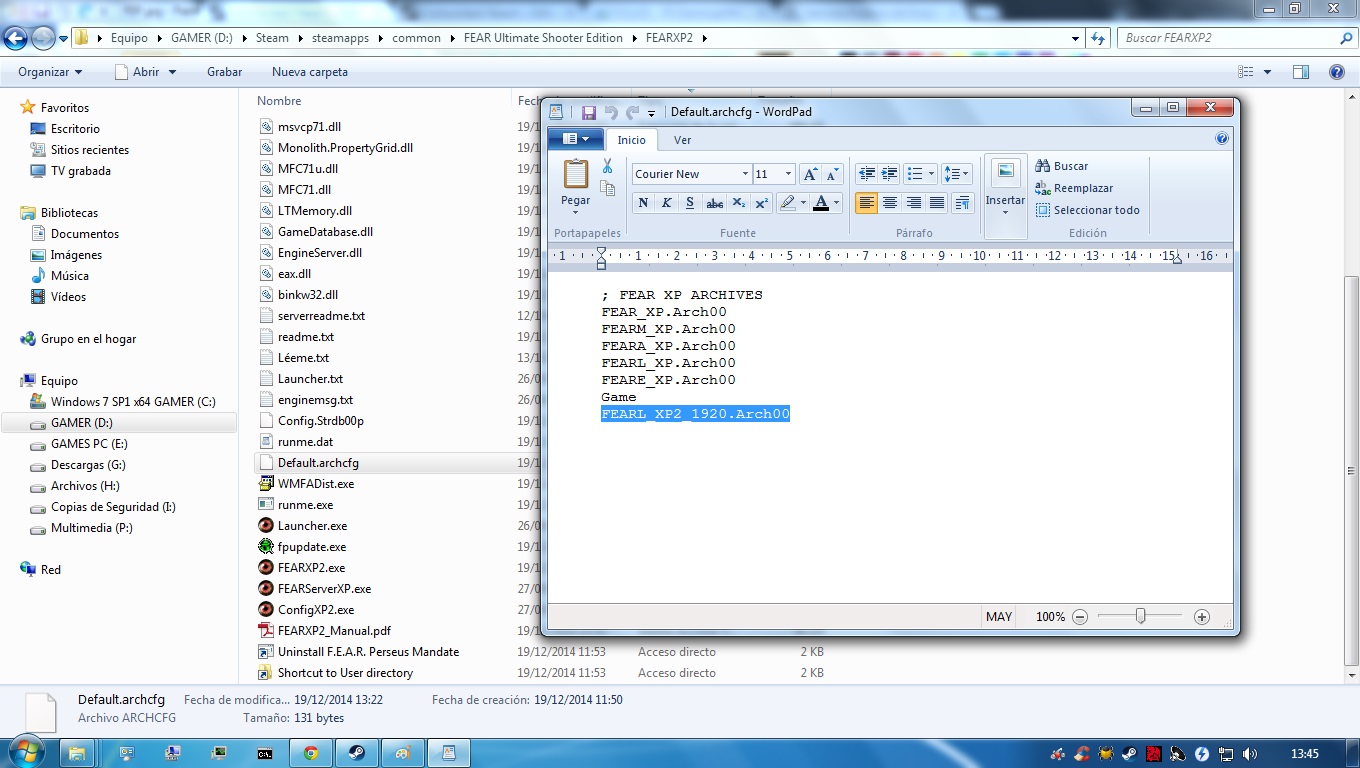Image resolution: width=1360 pixels, height=768 pixels.
Task: Click the Reemplazar button
Action: point(1074,188)
